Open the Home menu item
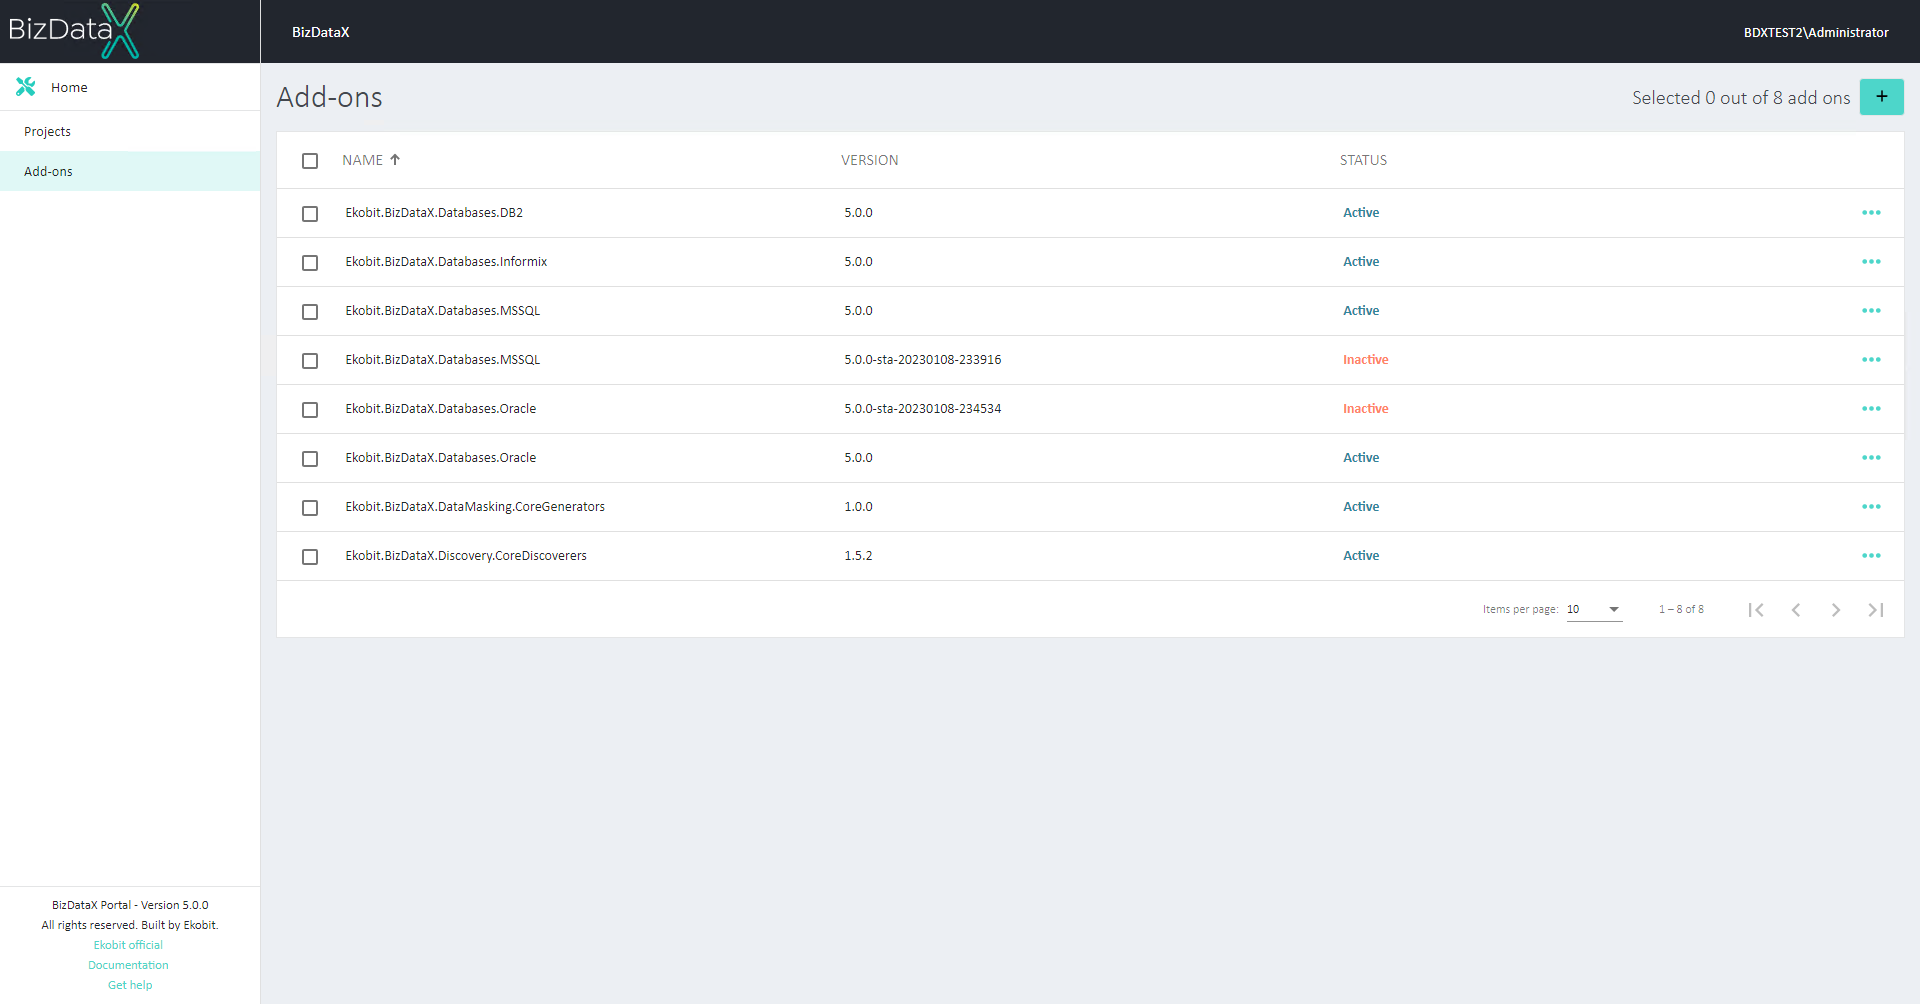This screenshot has width=1920, height=1004. pyautogui.click(x=130, y=87)
